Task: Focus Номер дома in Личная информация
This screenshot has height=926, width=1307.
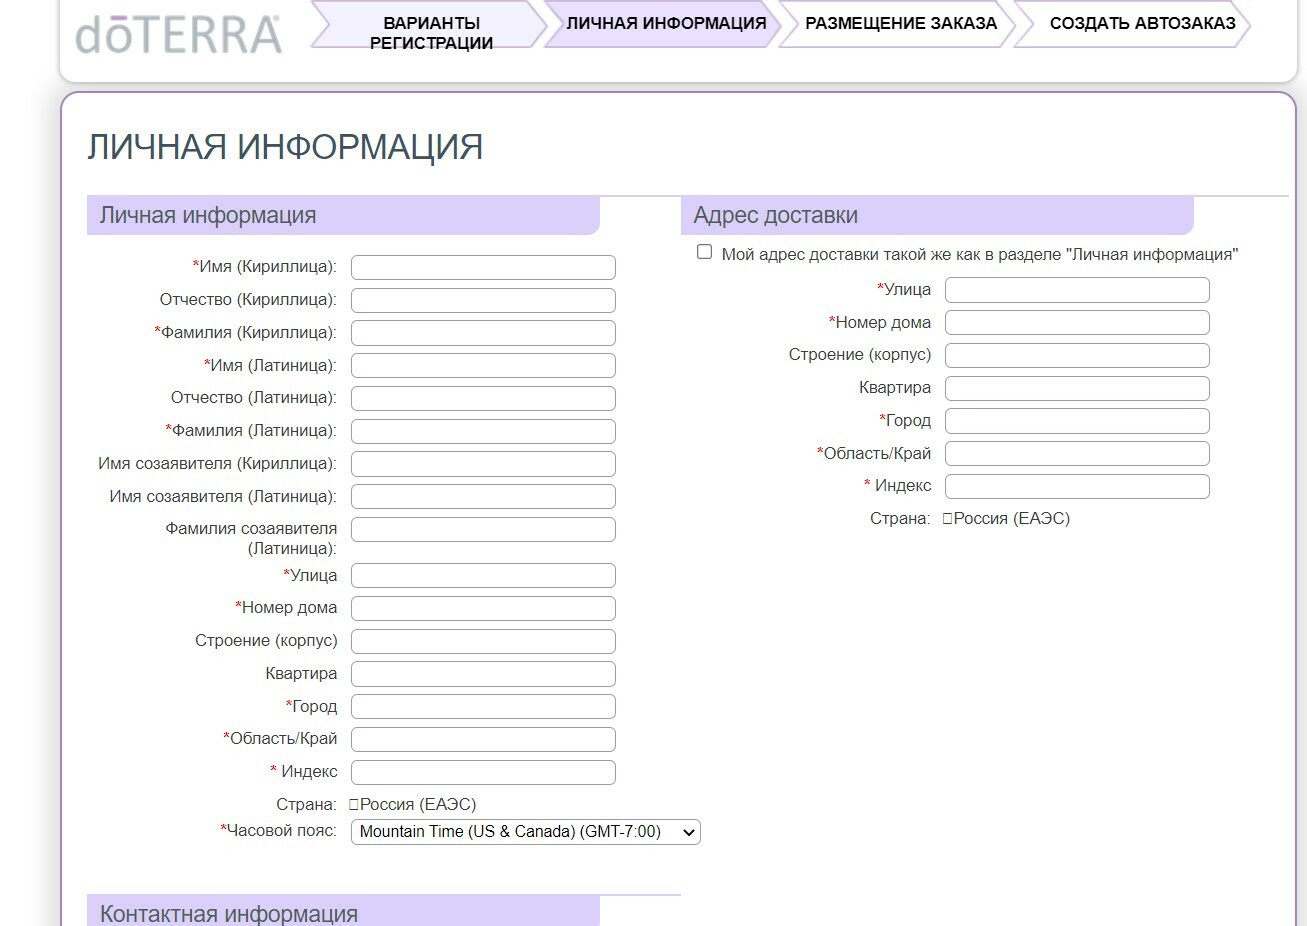Action: pos(483,608)
